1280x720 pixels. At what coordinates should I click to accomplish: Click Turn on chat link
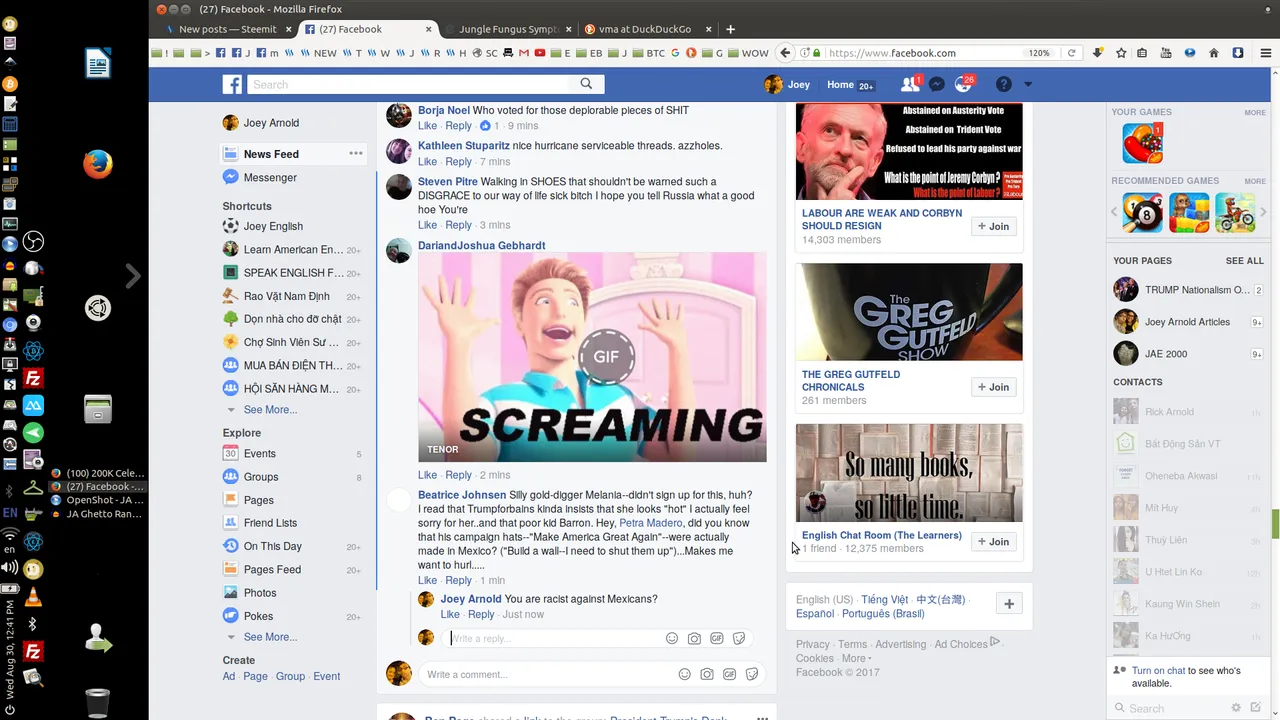pyautogui.click(x=1158, y=671)
